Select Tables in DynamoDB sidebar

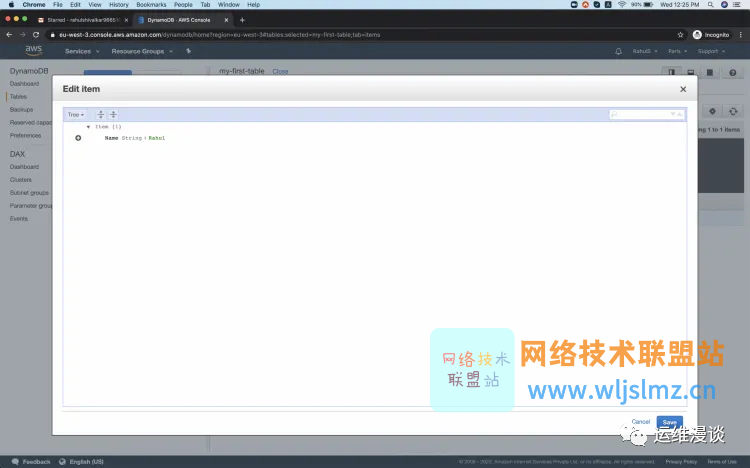pyautogui.click(x=18, y=97)
